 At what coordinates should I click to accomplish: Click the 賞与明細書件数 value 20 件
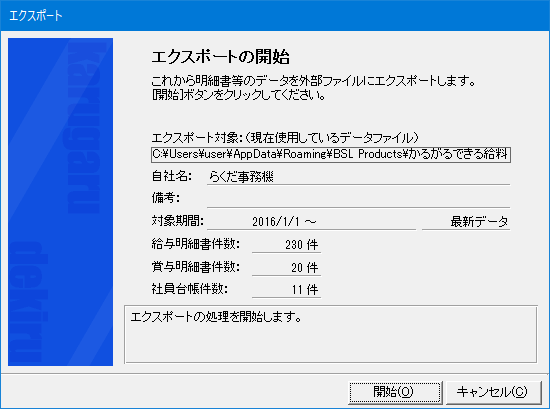point(286,268)
